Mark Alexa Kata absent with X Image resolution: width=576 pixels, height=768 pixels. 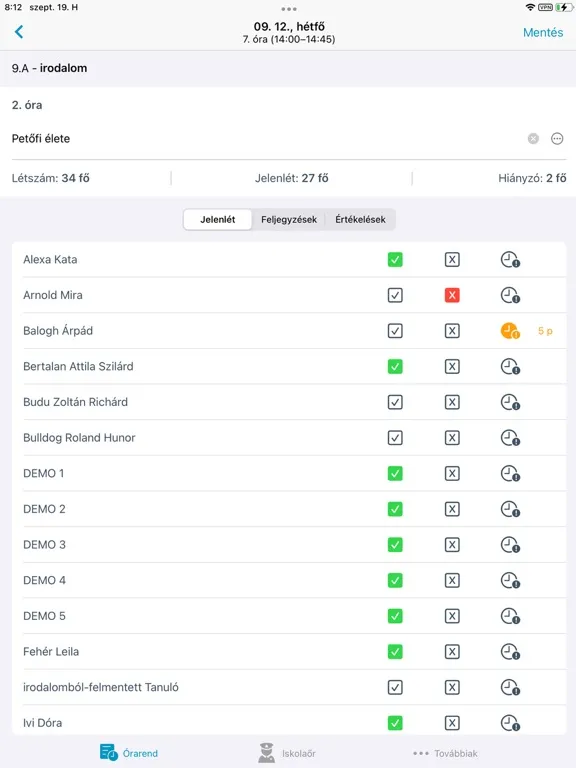(x=452, y=260)
